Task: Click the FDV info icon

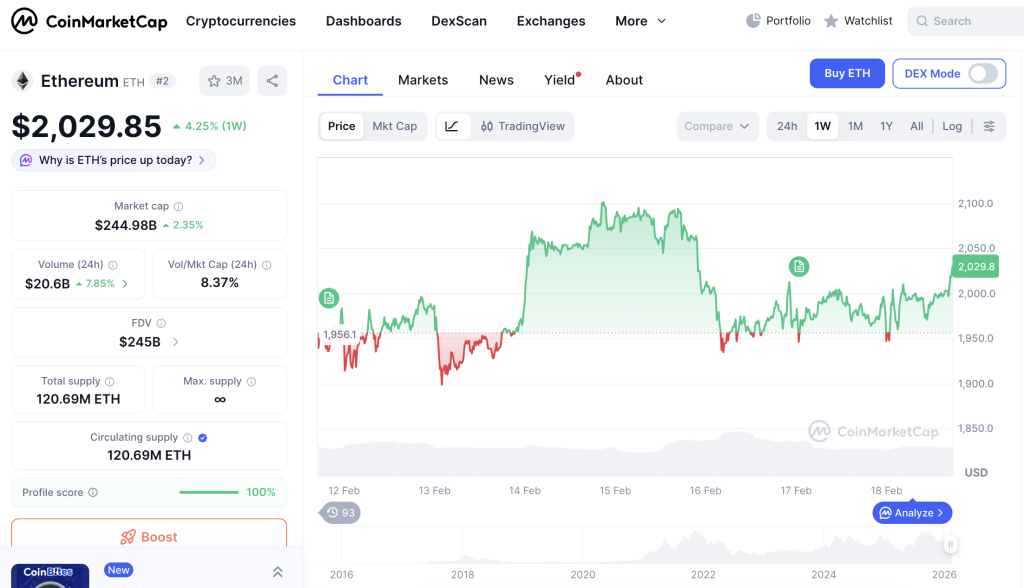Action: [161, 323]
